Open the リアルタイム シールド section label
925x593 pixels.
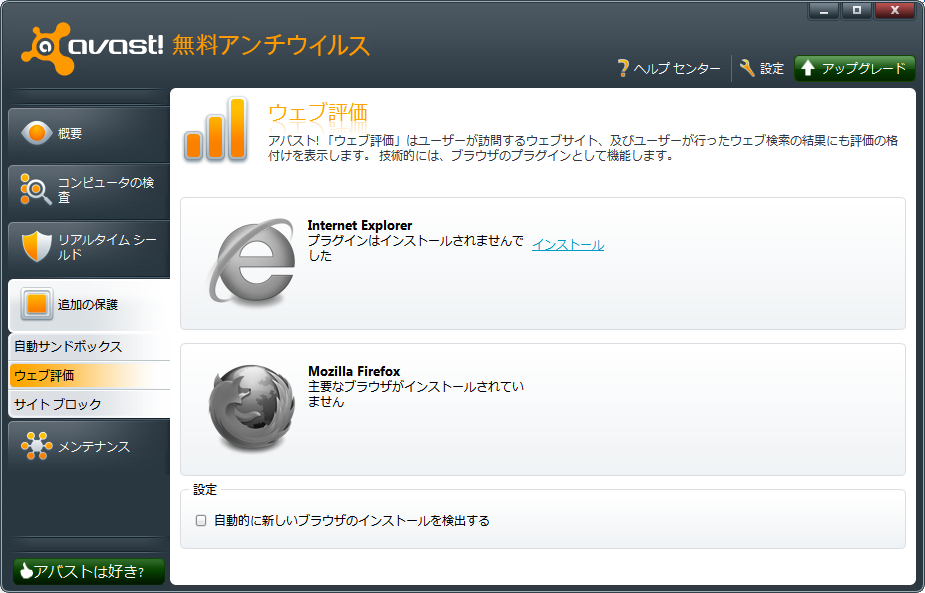[x=107, y=247]
